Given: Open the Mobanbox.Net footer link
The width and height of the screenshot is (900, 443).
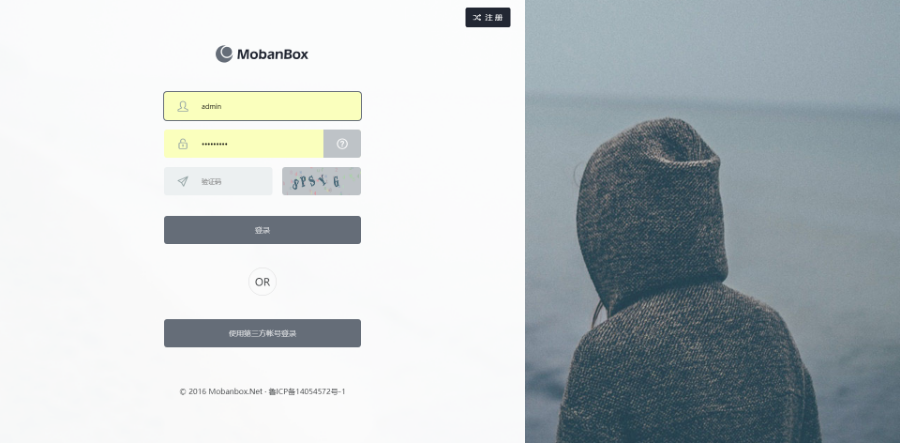Looking at the screenshot, I should tap(235, 391).
